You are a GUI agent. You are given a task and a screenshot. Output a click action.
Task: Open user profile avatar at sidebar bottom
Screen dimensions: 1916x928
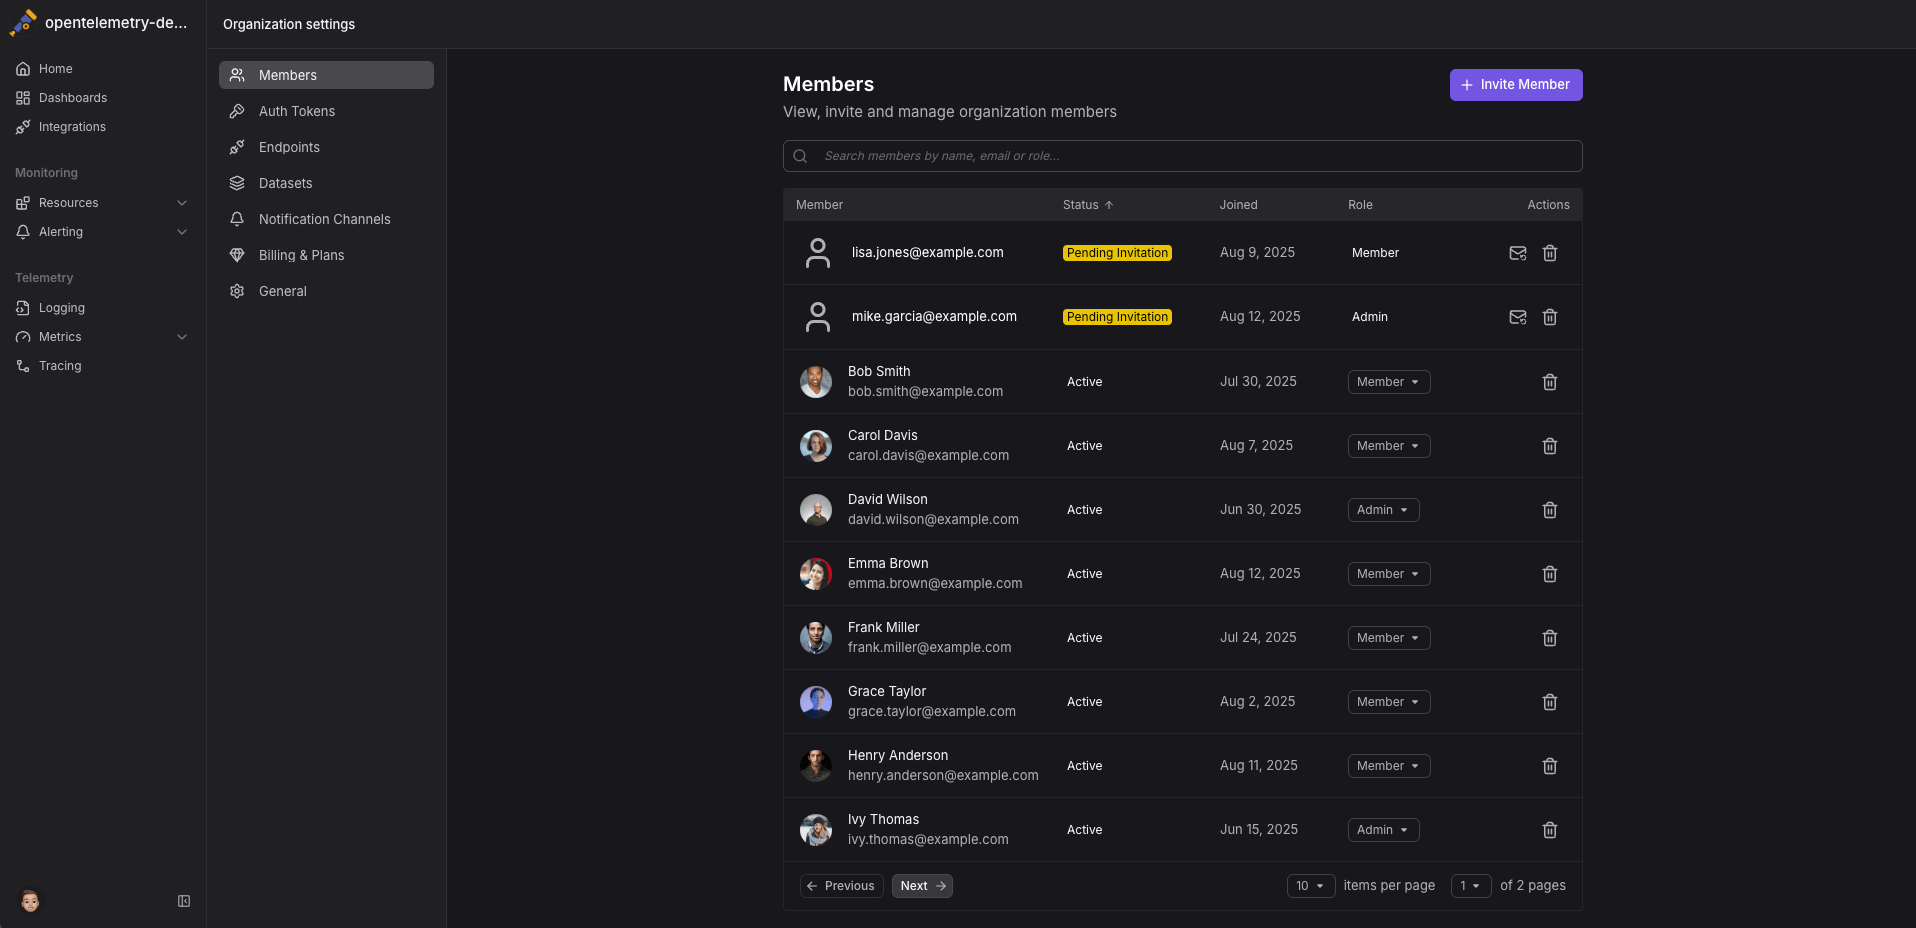30,901
